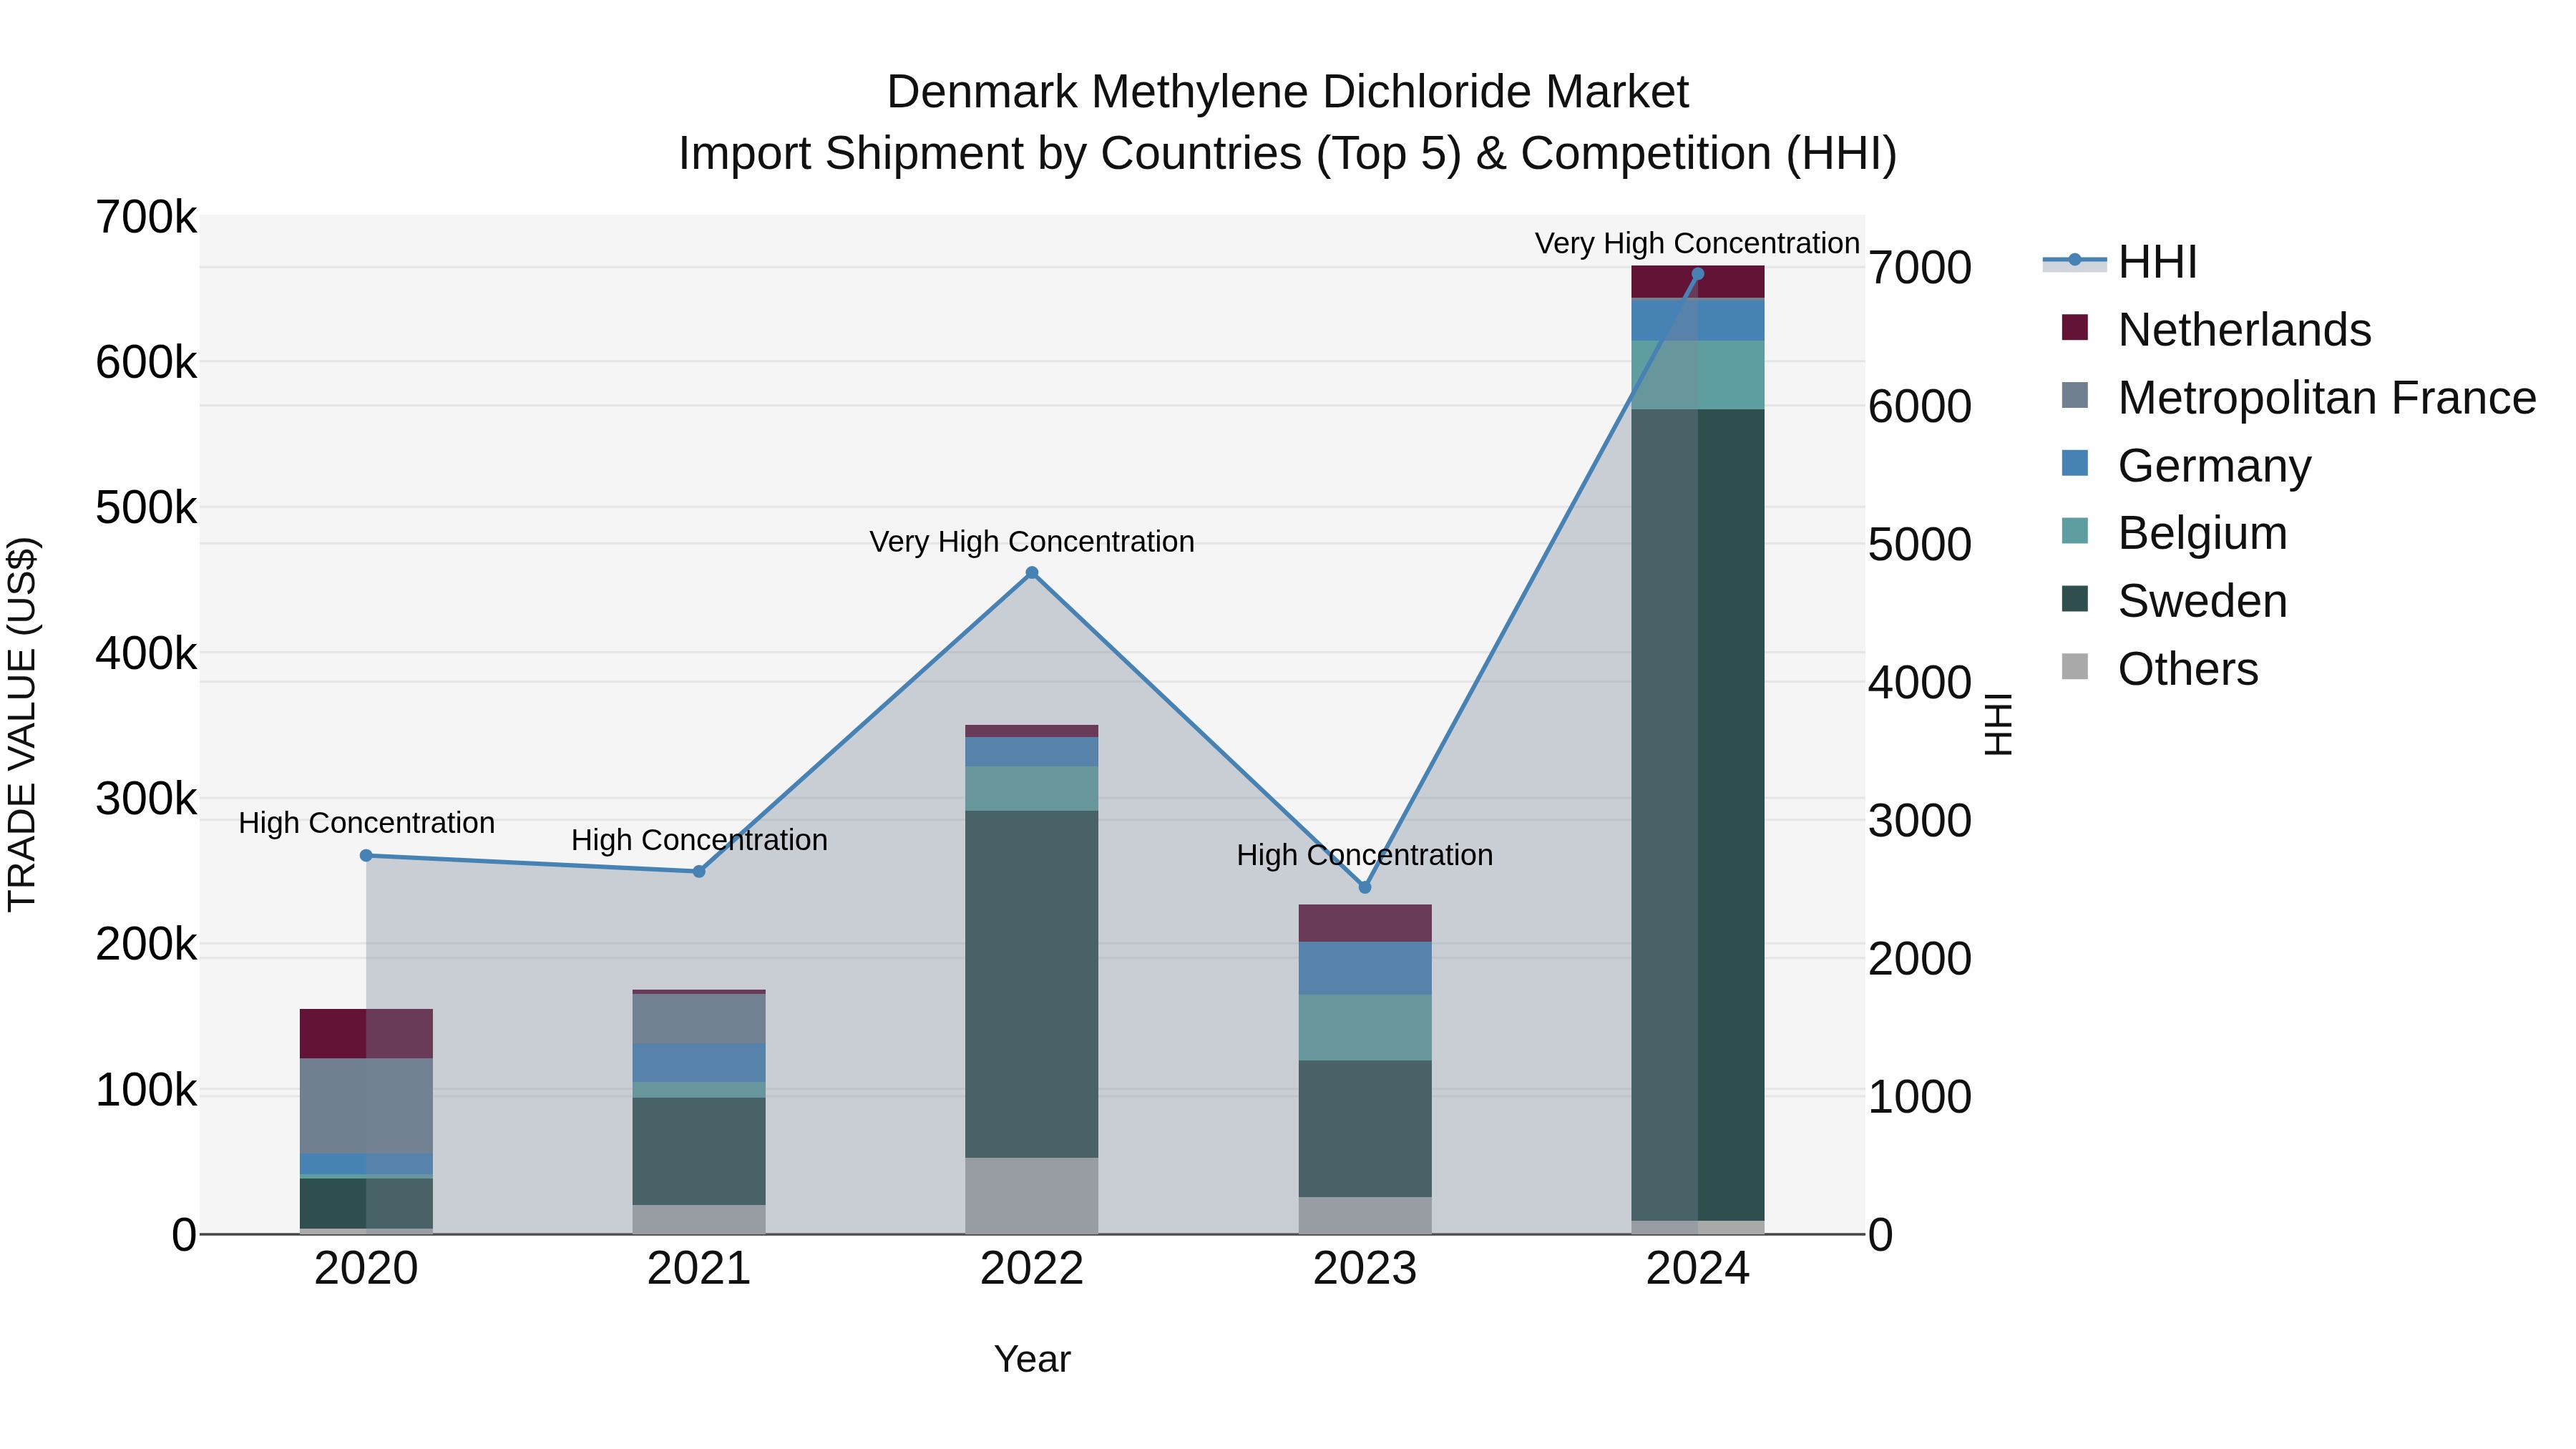
Task: Click the 5000 right axis tick
Action: coord(1920,545)
